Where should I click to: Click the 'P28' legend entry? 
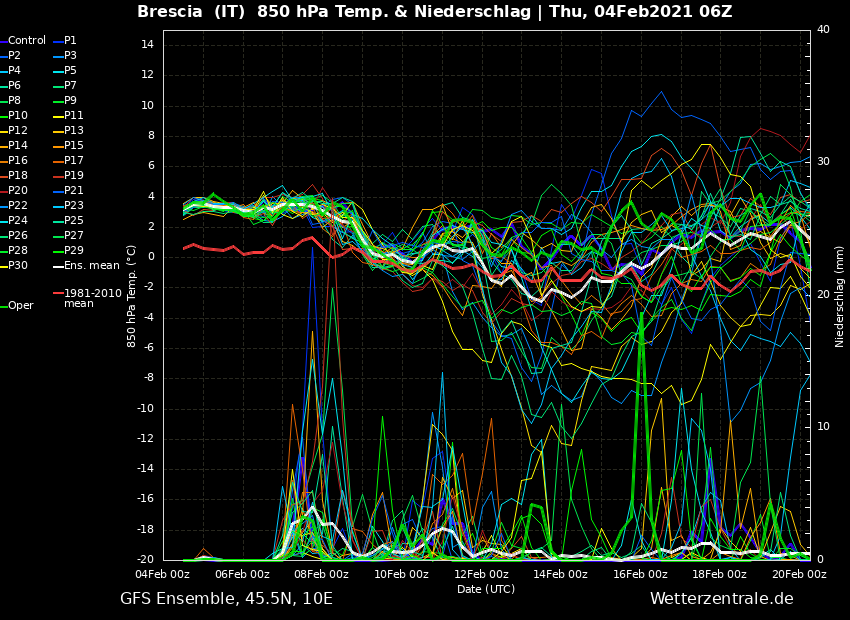pyautogui.click(x=14, y=250)
